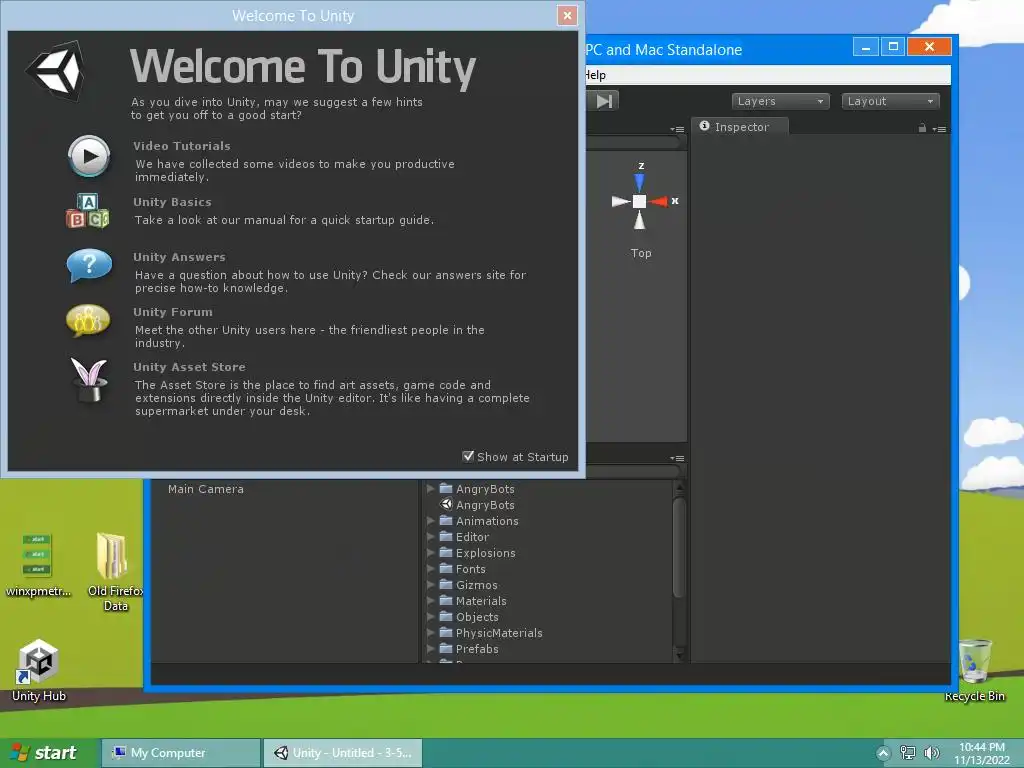Open the Inspector panel options menu icon

point(940,129)
